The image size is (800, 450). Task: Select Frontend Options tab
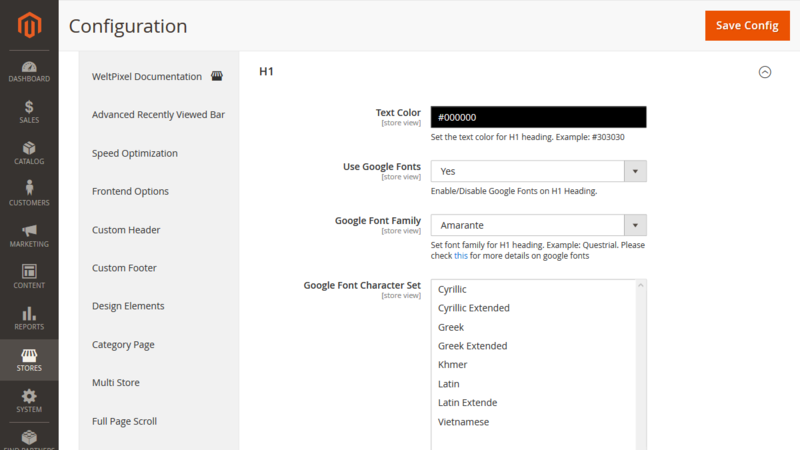tap(130, 191)
